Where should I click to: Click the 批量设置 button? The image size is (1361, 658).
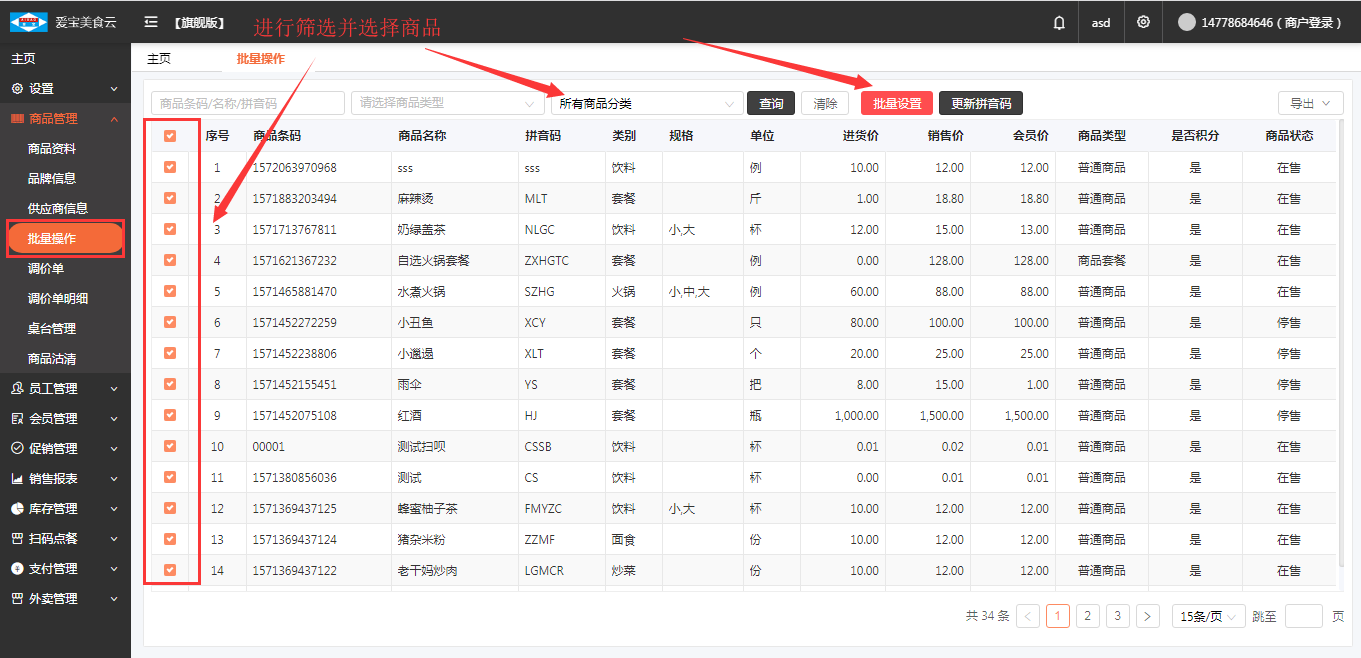896,103
